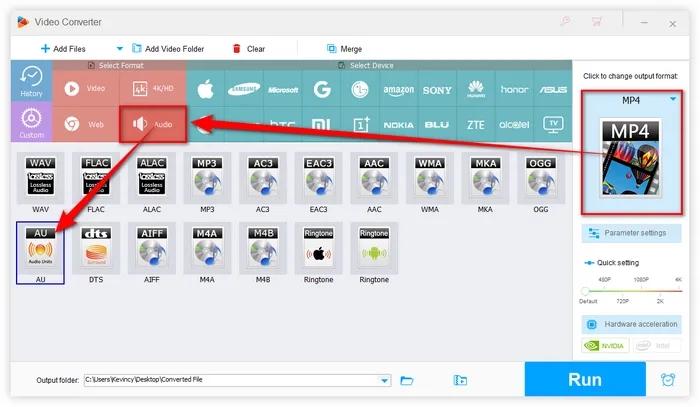
Task: Switch to 4K/HD format category
Action: click(153, 88)
